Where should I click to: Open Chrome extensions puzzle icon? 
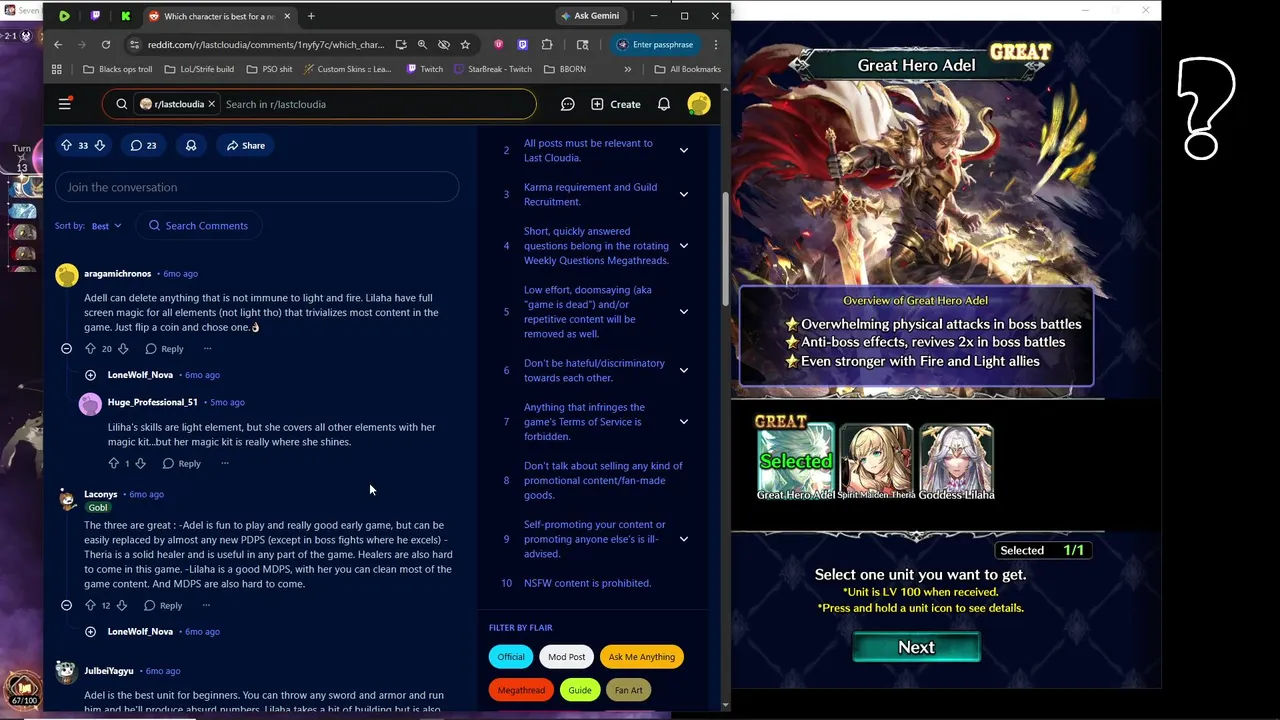tap(547, 45)
